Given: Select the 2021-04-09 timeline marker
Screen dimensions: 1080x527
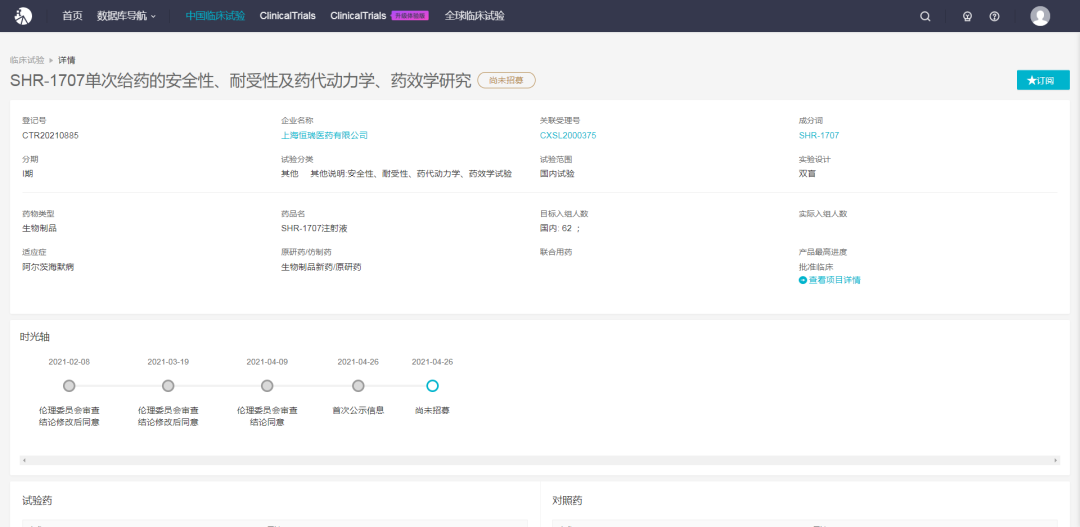Looking at the screenshot, I should tap(267, 386).
